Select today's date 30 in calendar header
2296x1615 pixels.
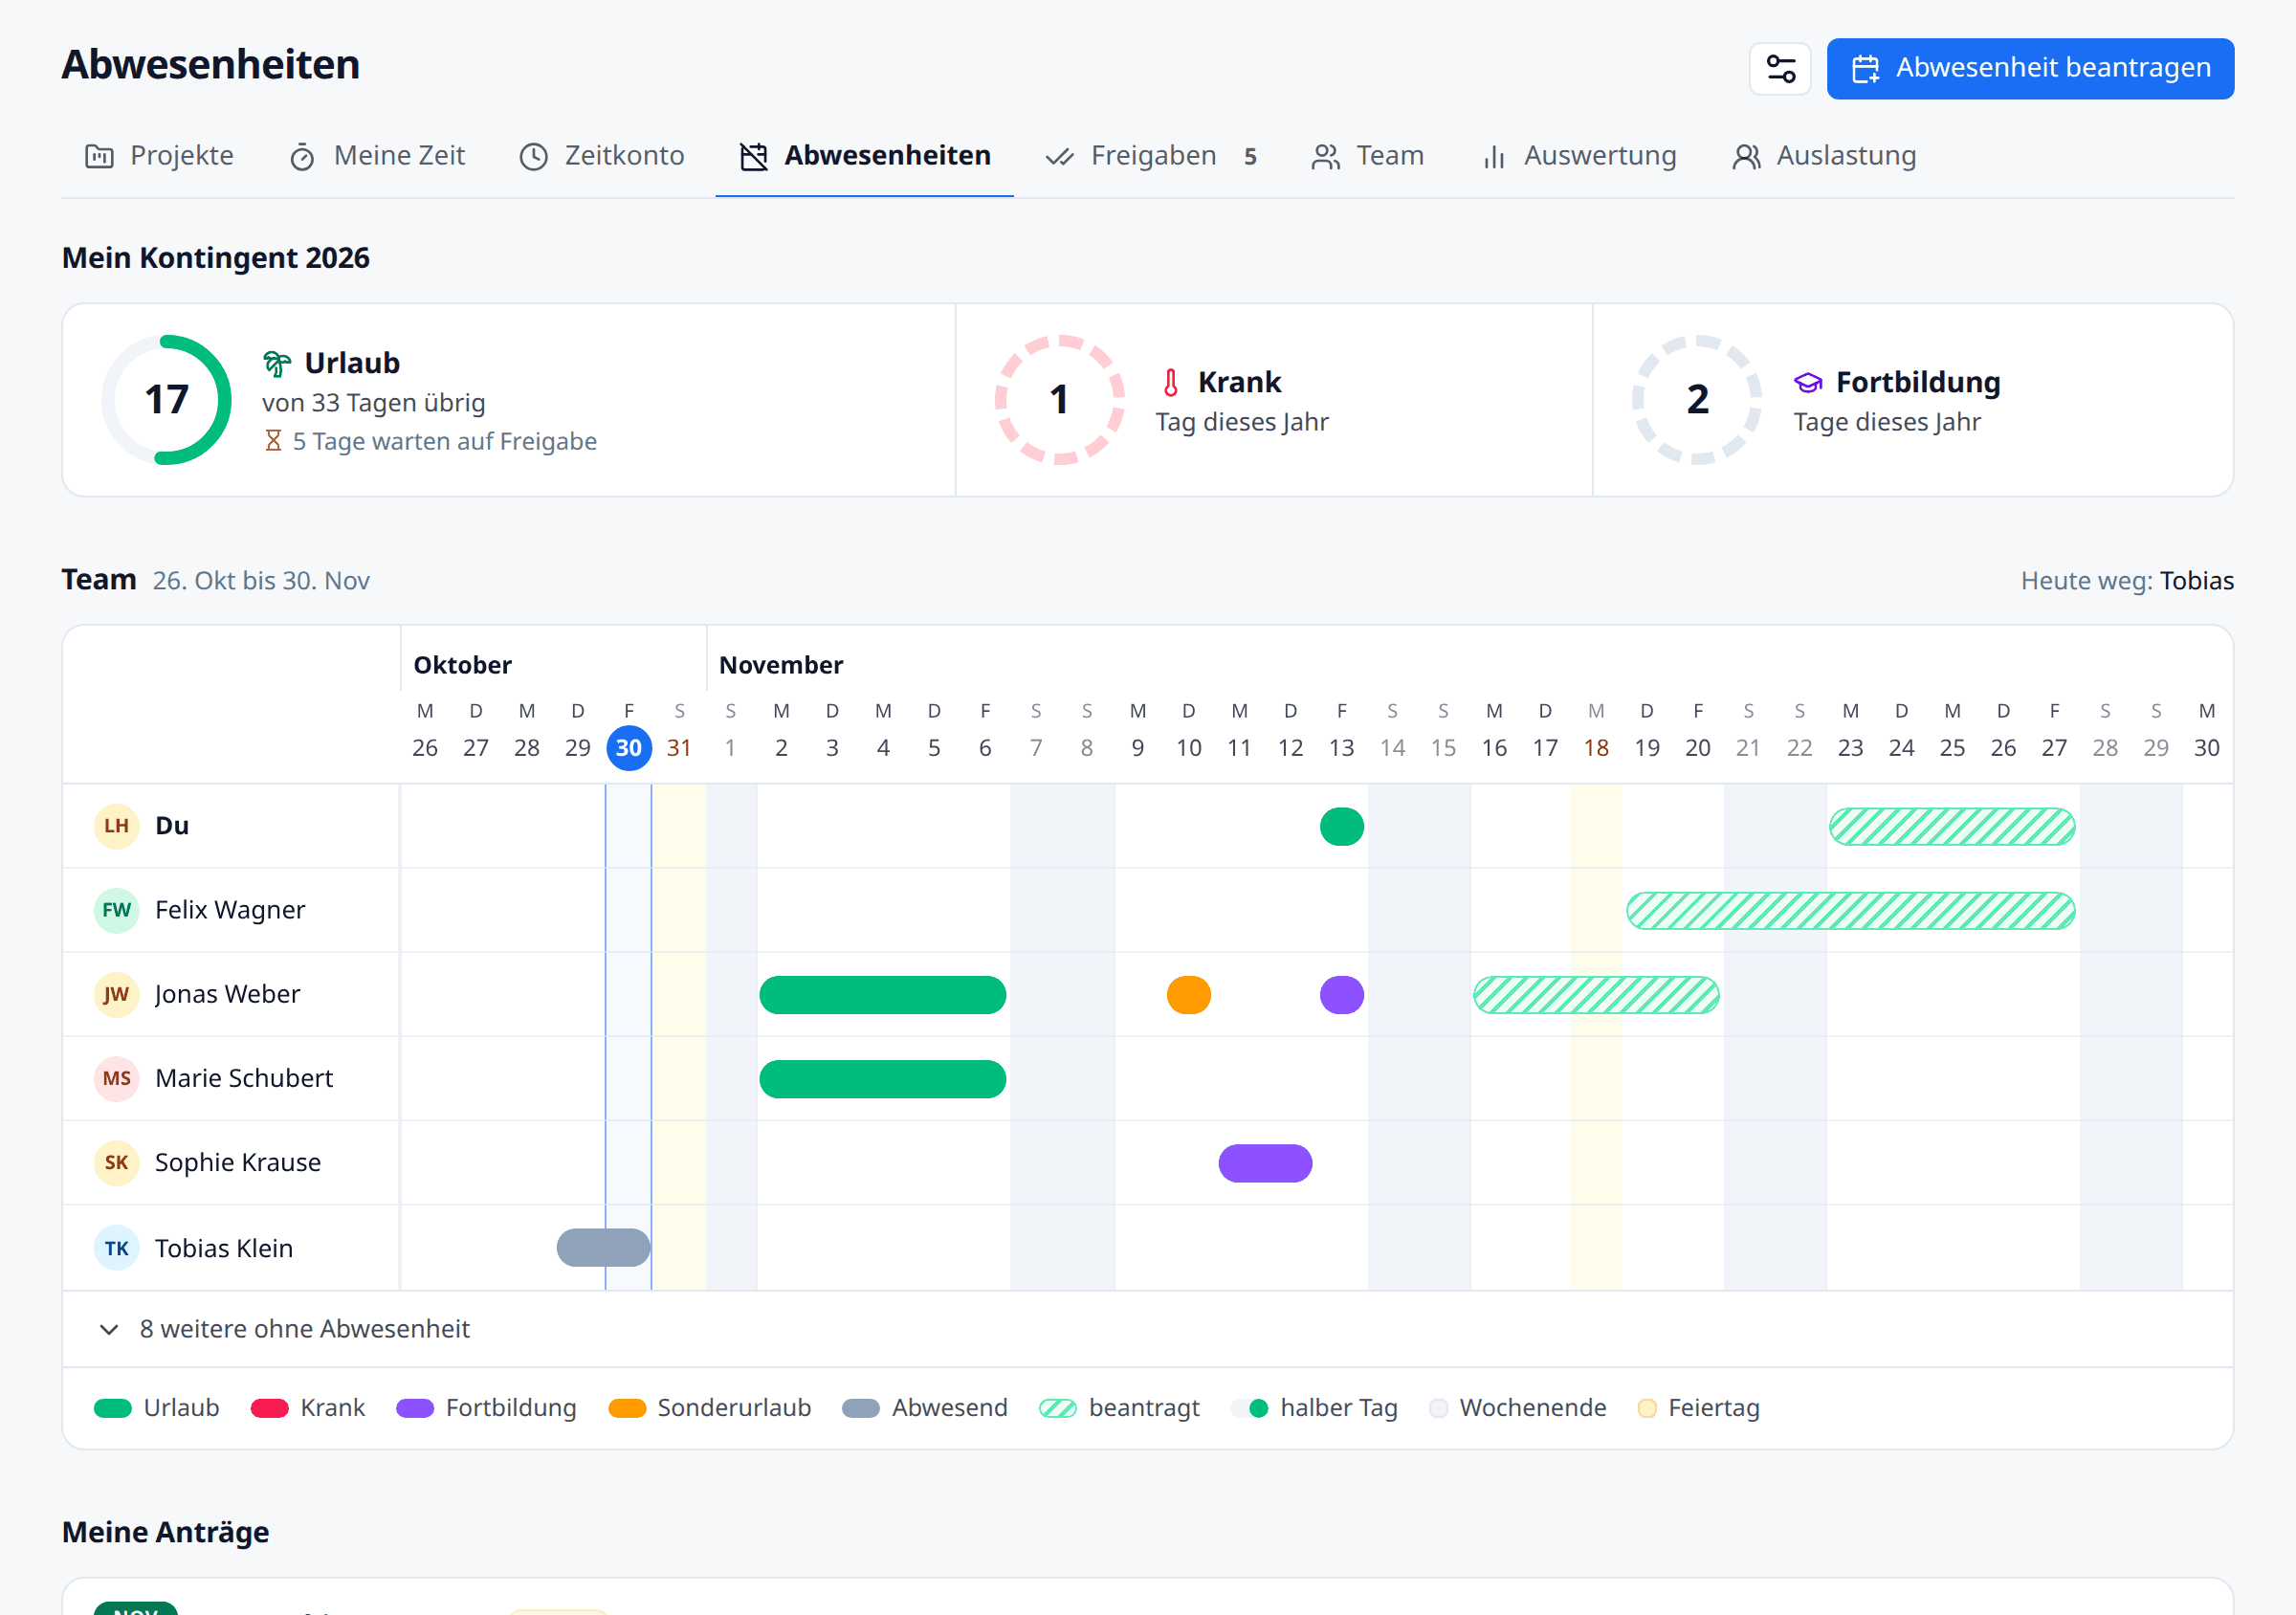(x=629, y=748)
